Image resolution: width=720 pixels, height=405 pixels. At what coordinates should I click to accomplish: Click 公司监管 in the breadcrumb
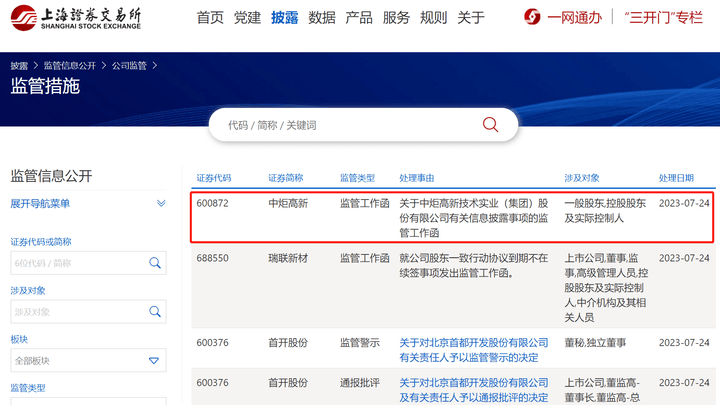tap(129, 66)
